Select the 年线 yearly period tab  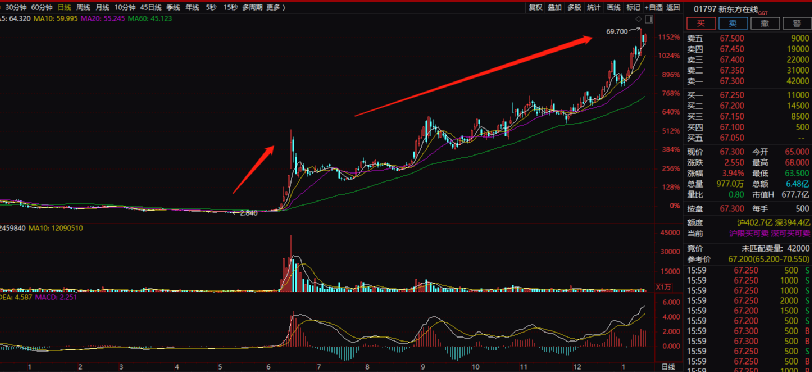[x=192, y=7]
